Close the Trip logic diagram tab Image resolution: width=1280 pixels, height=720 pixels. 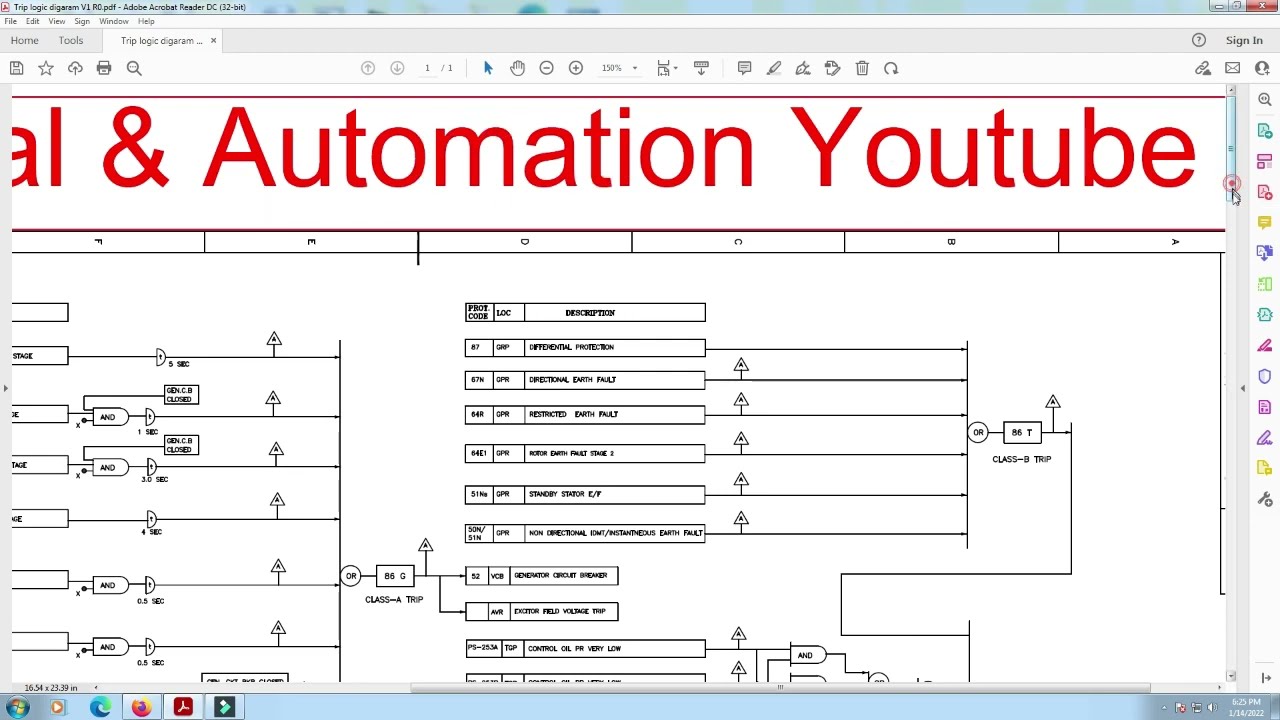tap(213, 41)
